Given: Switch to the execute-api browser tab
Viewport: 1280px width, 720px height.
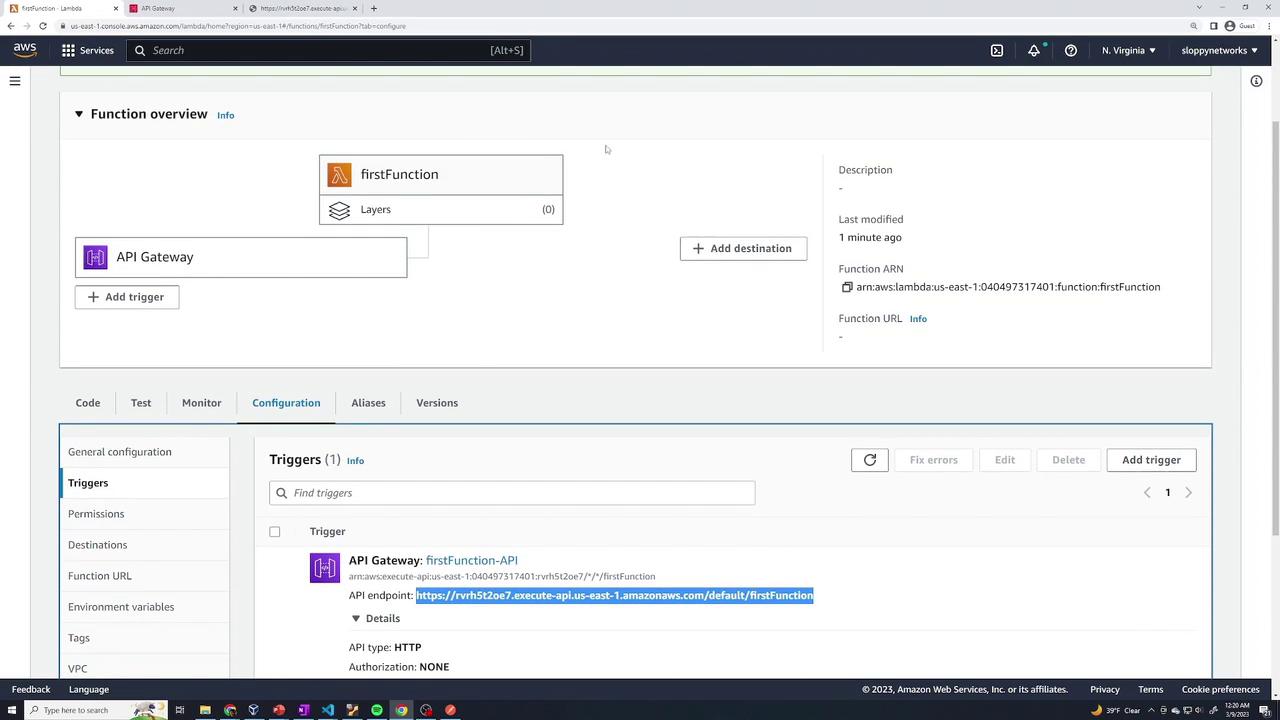Looking at the screenshot, I should [303, 8].
